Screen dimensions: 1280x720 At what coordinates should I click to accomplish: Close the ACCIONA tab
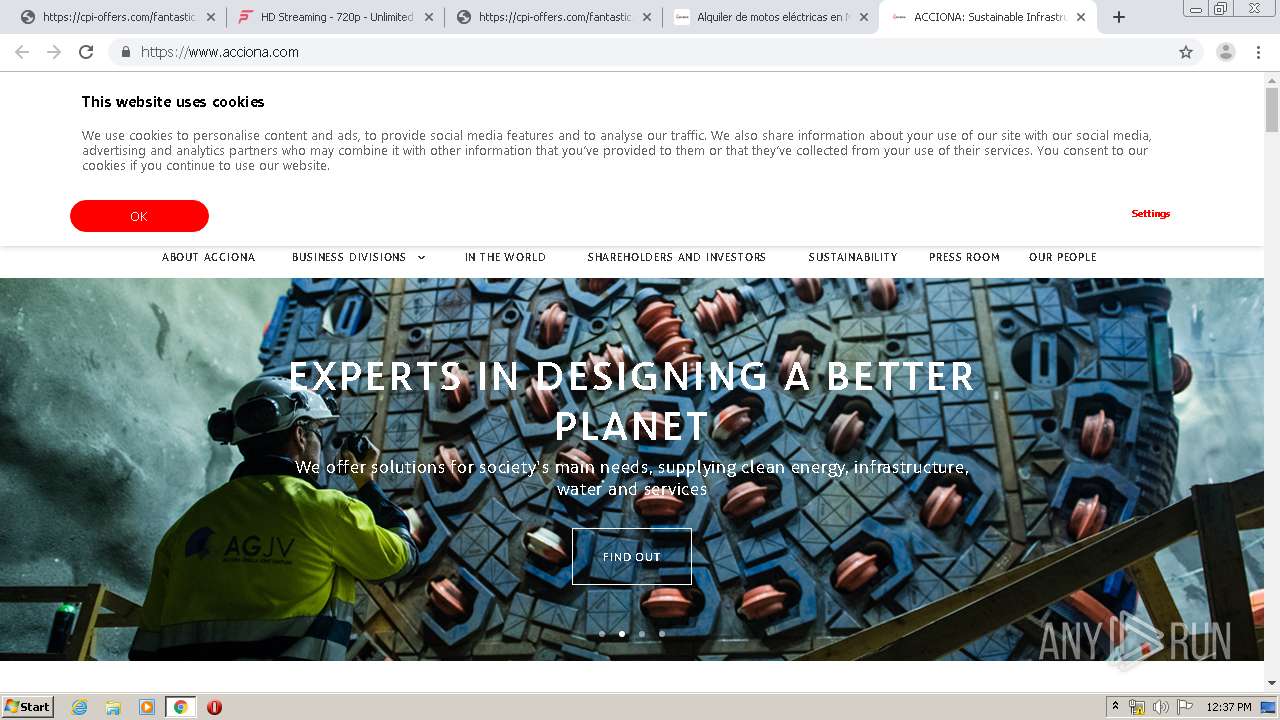click(x=1081, y=17)
